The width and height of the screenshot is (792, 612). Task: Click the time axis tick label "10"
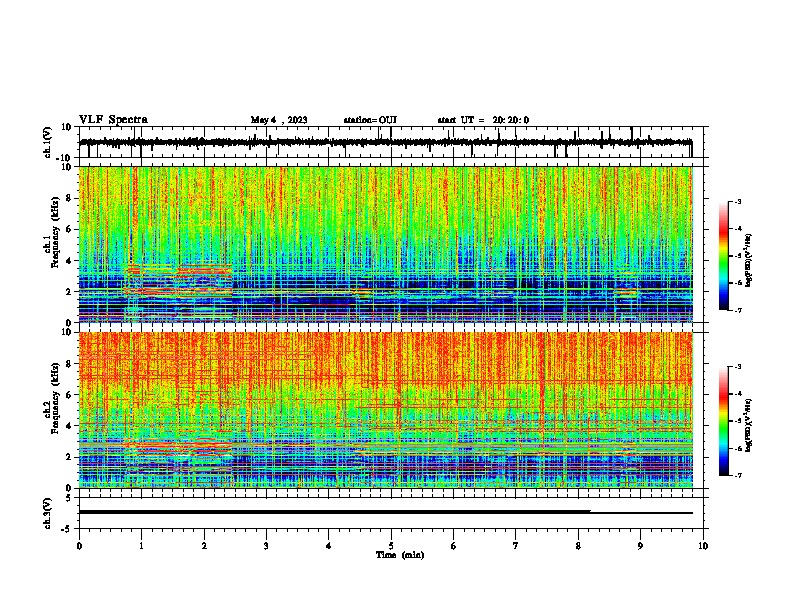[x=703, y=546]
